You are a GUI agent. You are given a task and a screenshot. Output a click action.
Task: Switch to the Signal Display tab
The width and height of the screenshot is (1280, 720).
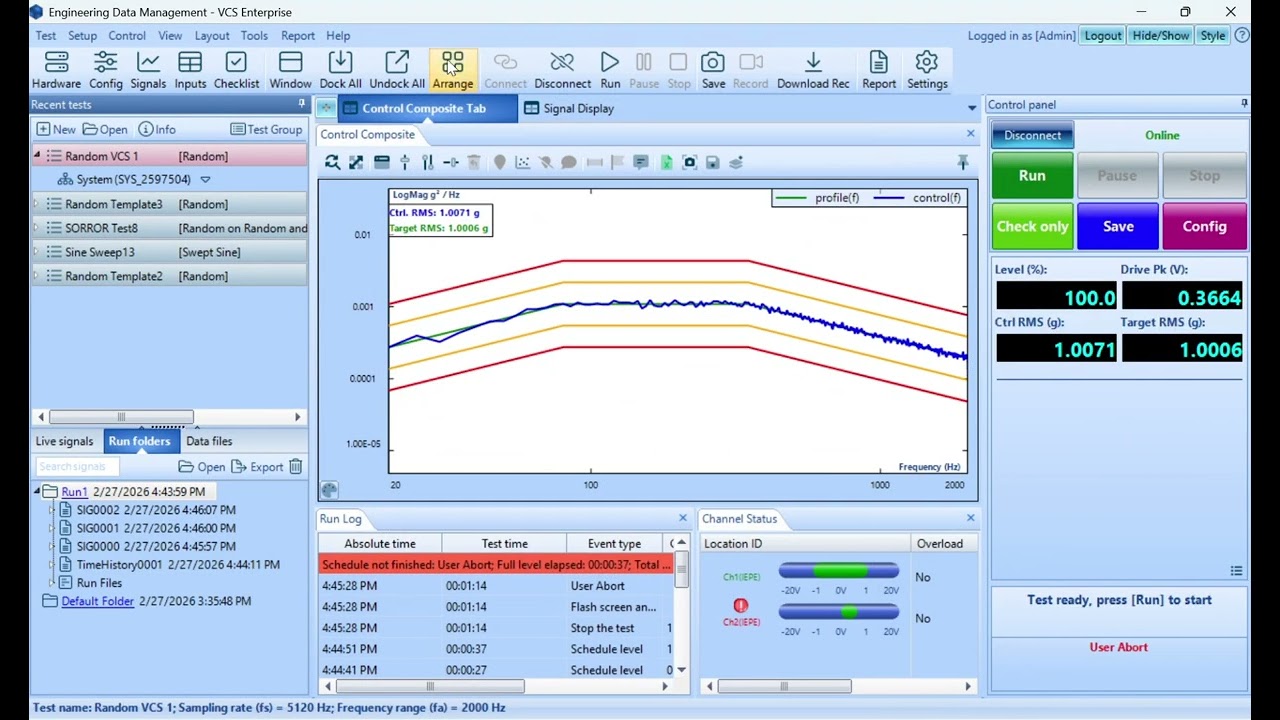[568, 108]
